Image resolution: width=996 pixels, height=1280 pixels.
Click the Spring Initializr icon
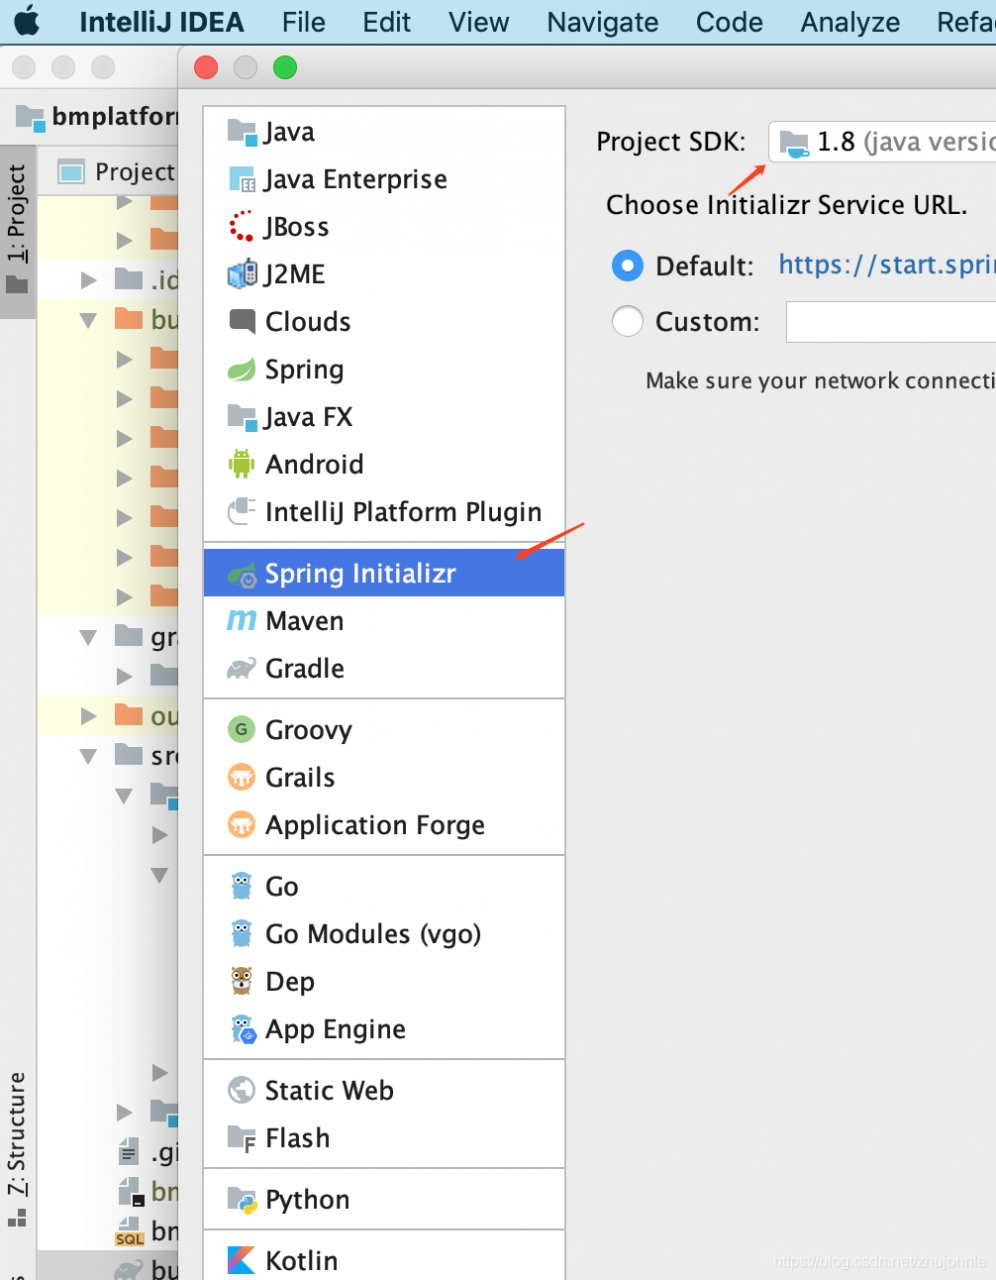[x=242, y=574]
